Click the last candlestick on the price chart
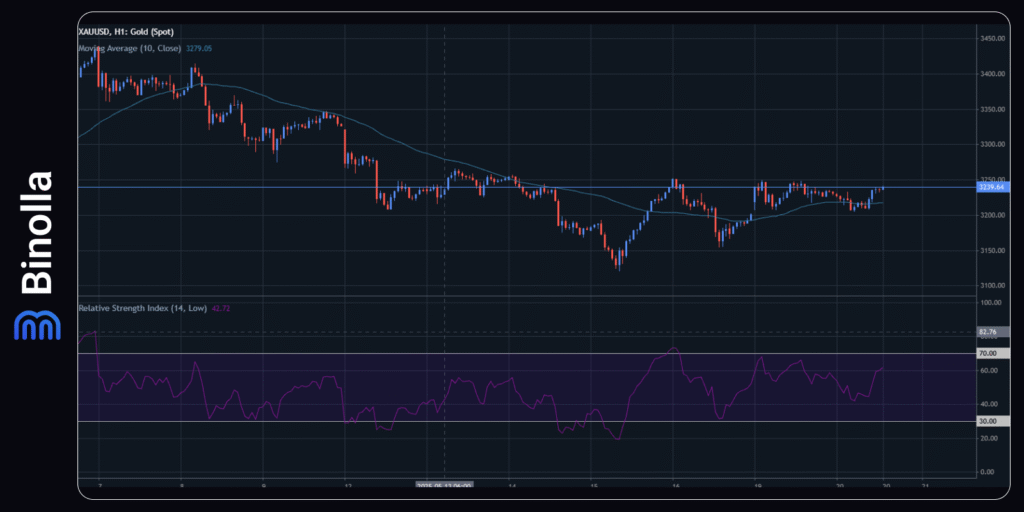Screen dimensions: 1024x512 (883, 188)
